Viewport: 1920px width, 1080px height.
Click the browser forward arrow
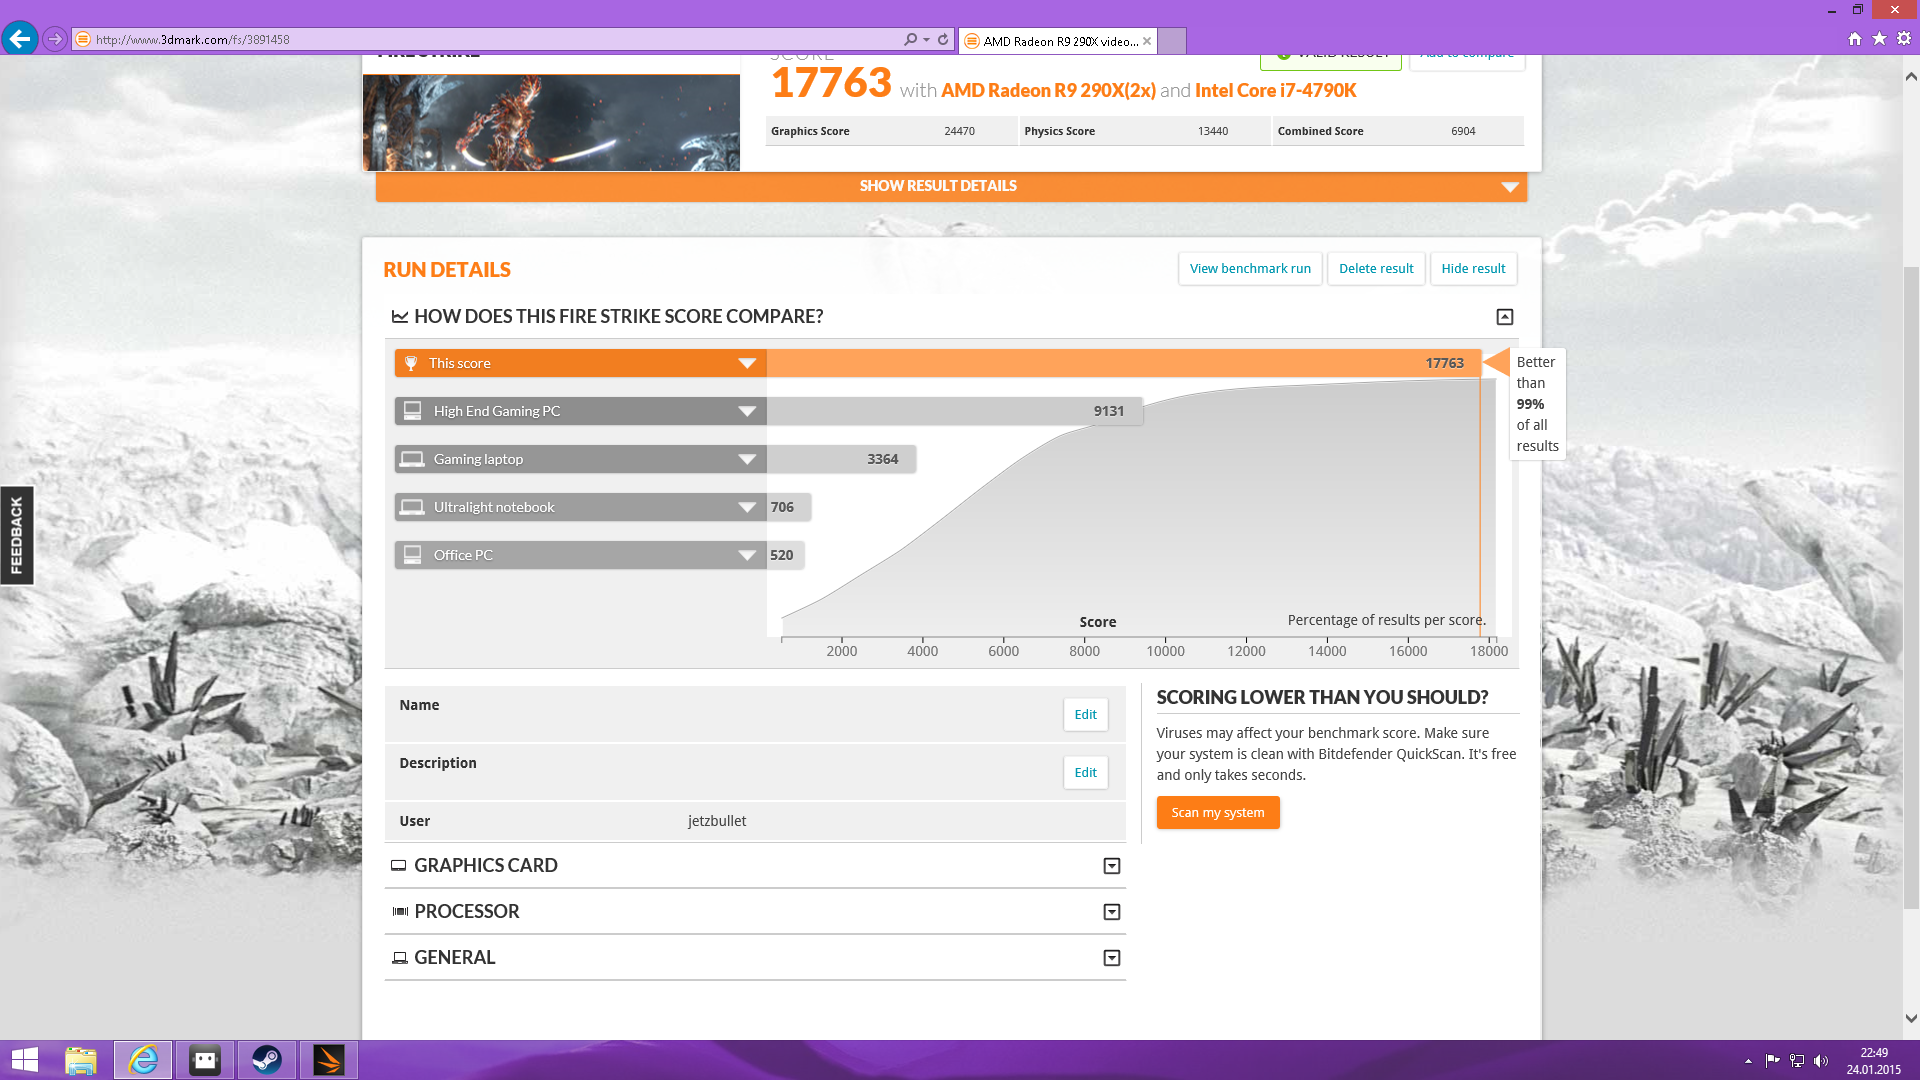tap(55, 39)
